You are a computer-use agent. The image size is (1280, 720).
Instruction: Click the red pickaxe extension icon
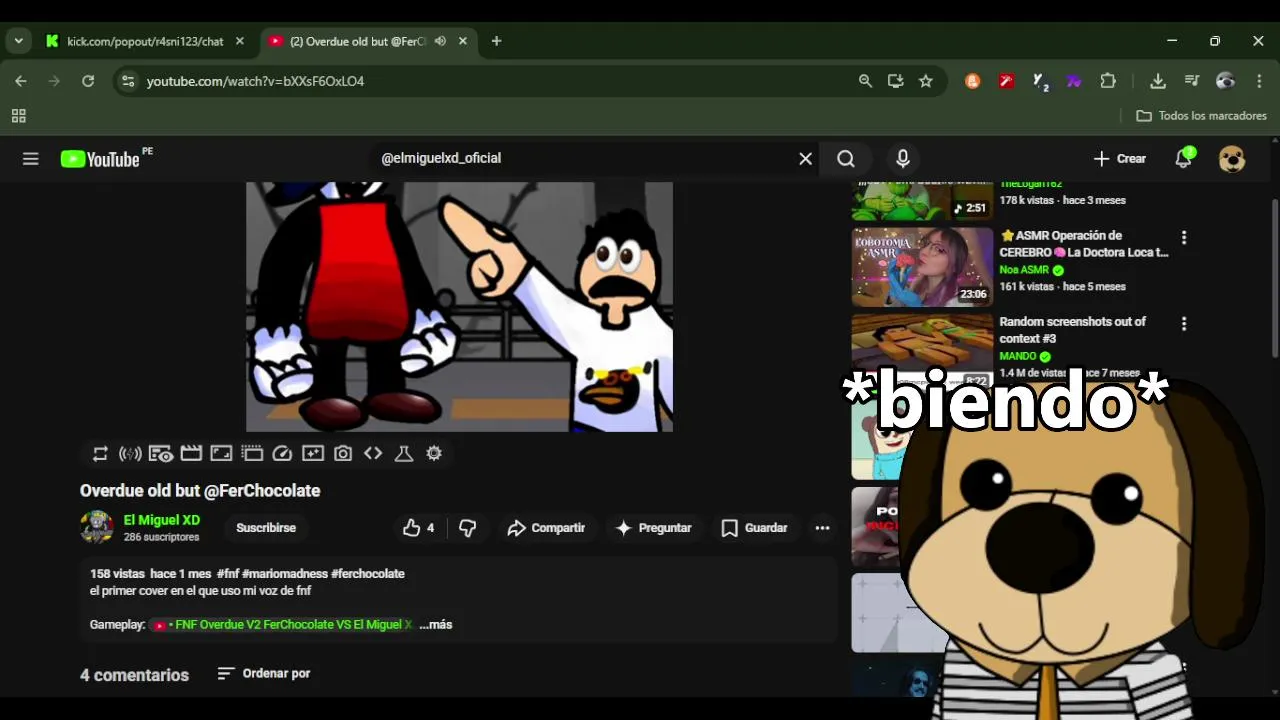coord(1007,81)
